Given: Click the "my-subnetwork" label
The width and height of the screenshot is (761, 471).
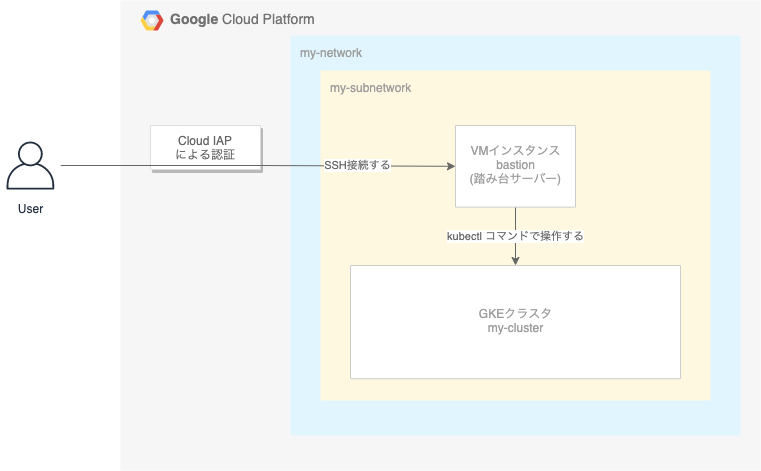Looking at the screenshot, I should (x=370, y=88).
